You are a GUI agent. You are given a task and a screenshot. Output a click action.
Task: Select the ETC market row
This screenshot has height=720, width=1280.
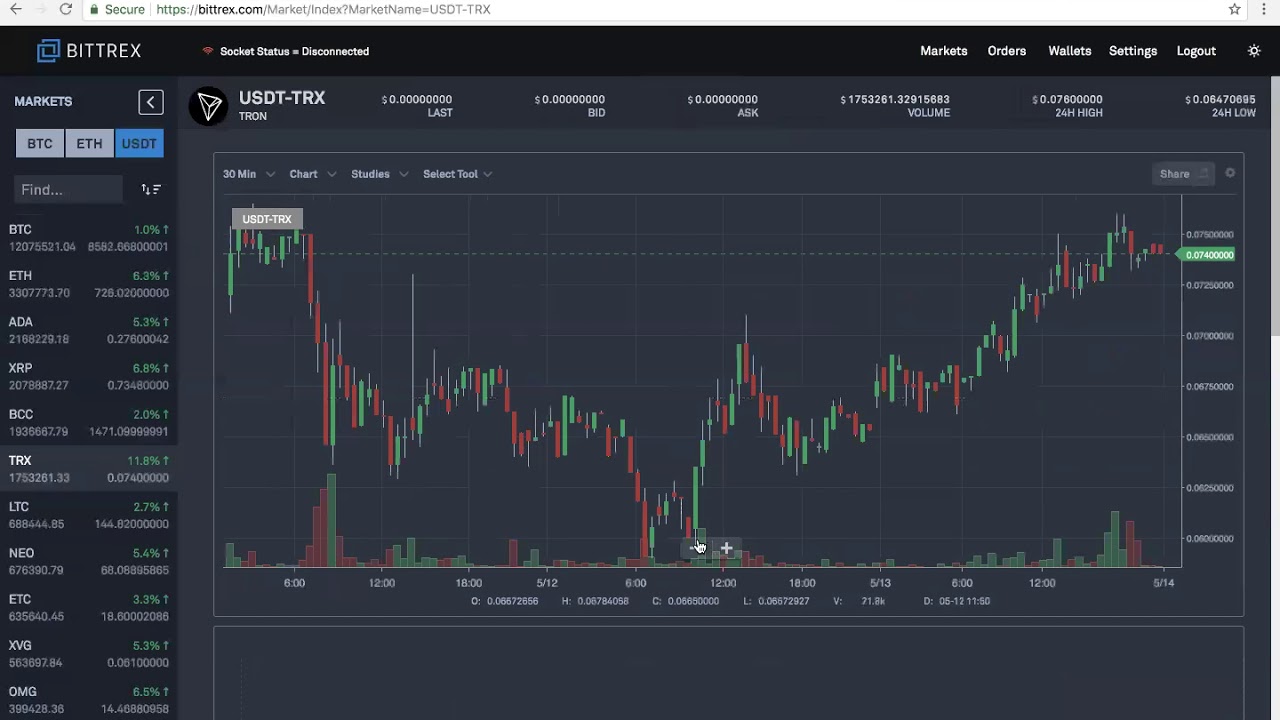(x=89, y=608)
